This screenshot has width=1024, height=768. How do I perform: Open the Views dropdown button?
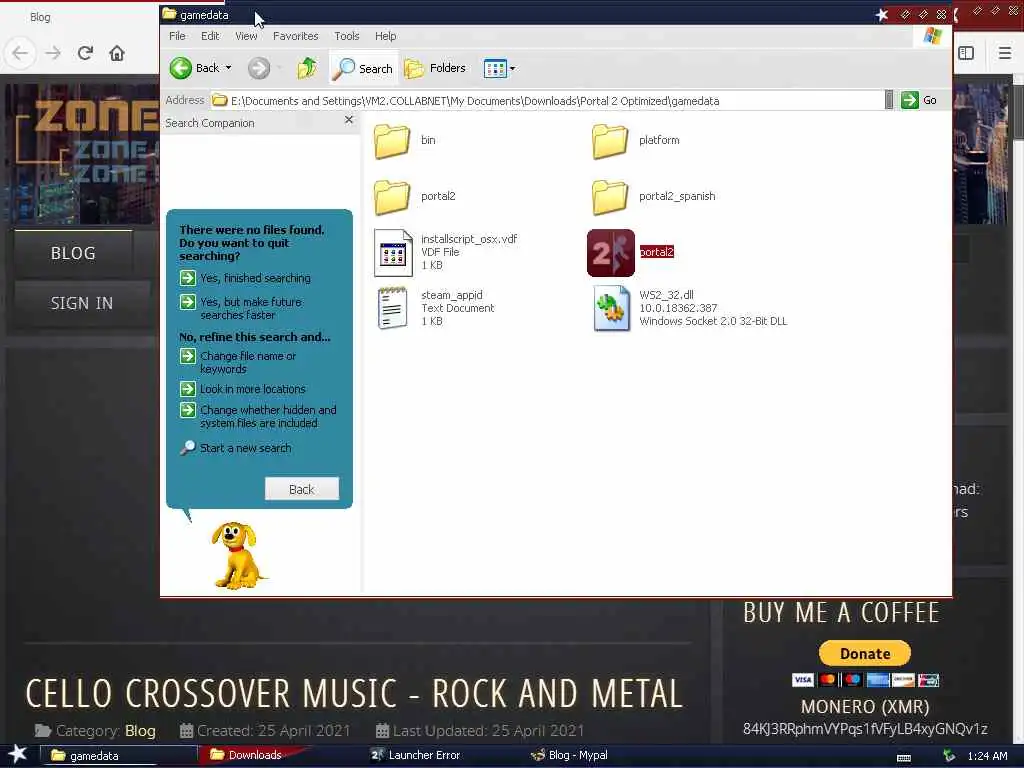500,68
